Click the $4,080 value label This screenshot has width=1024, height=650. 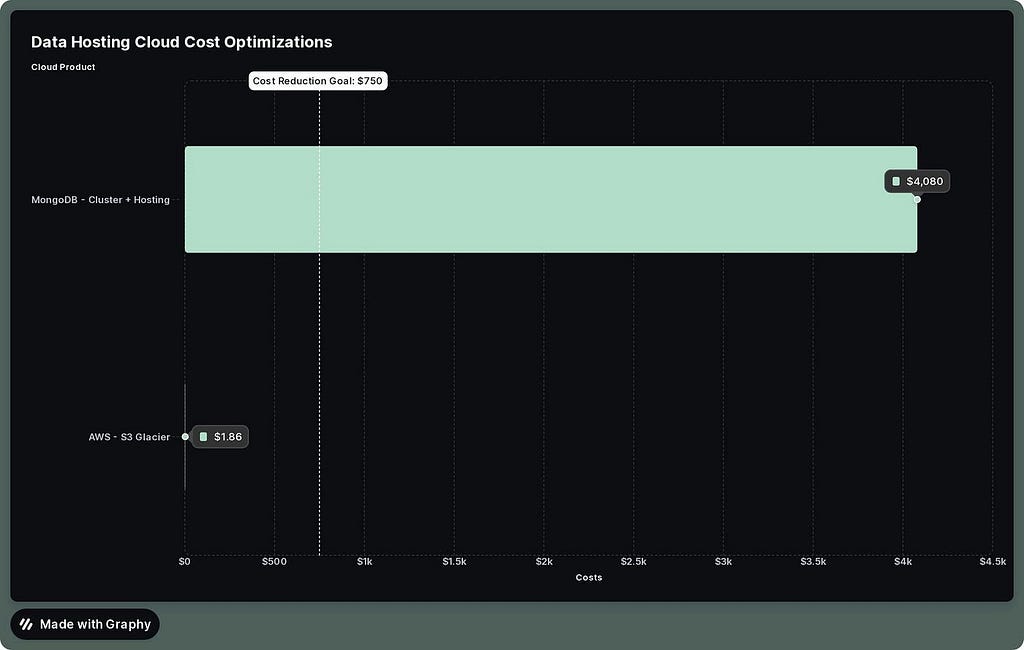coord(918,181)
